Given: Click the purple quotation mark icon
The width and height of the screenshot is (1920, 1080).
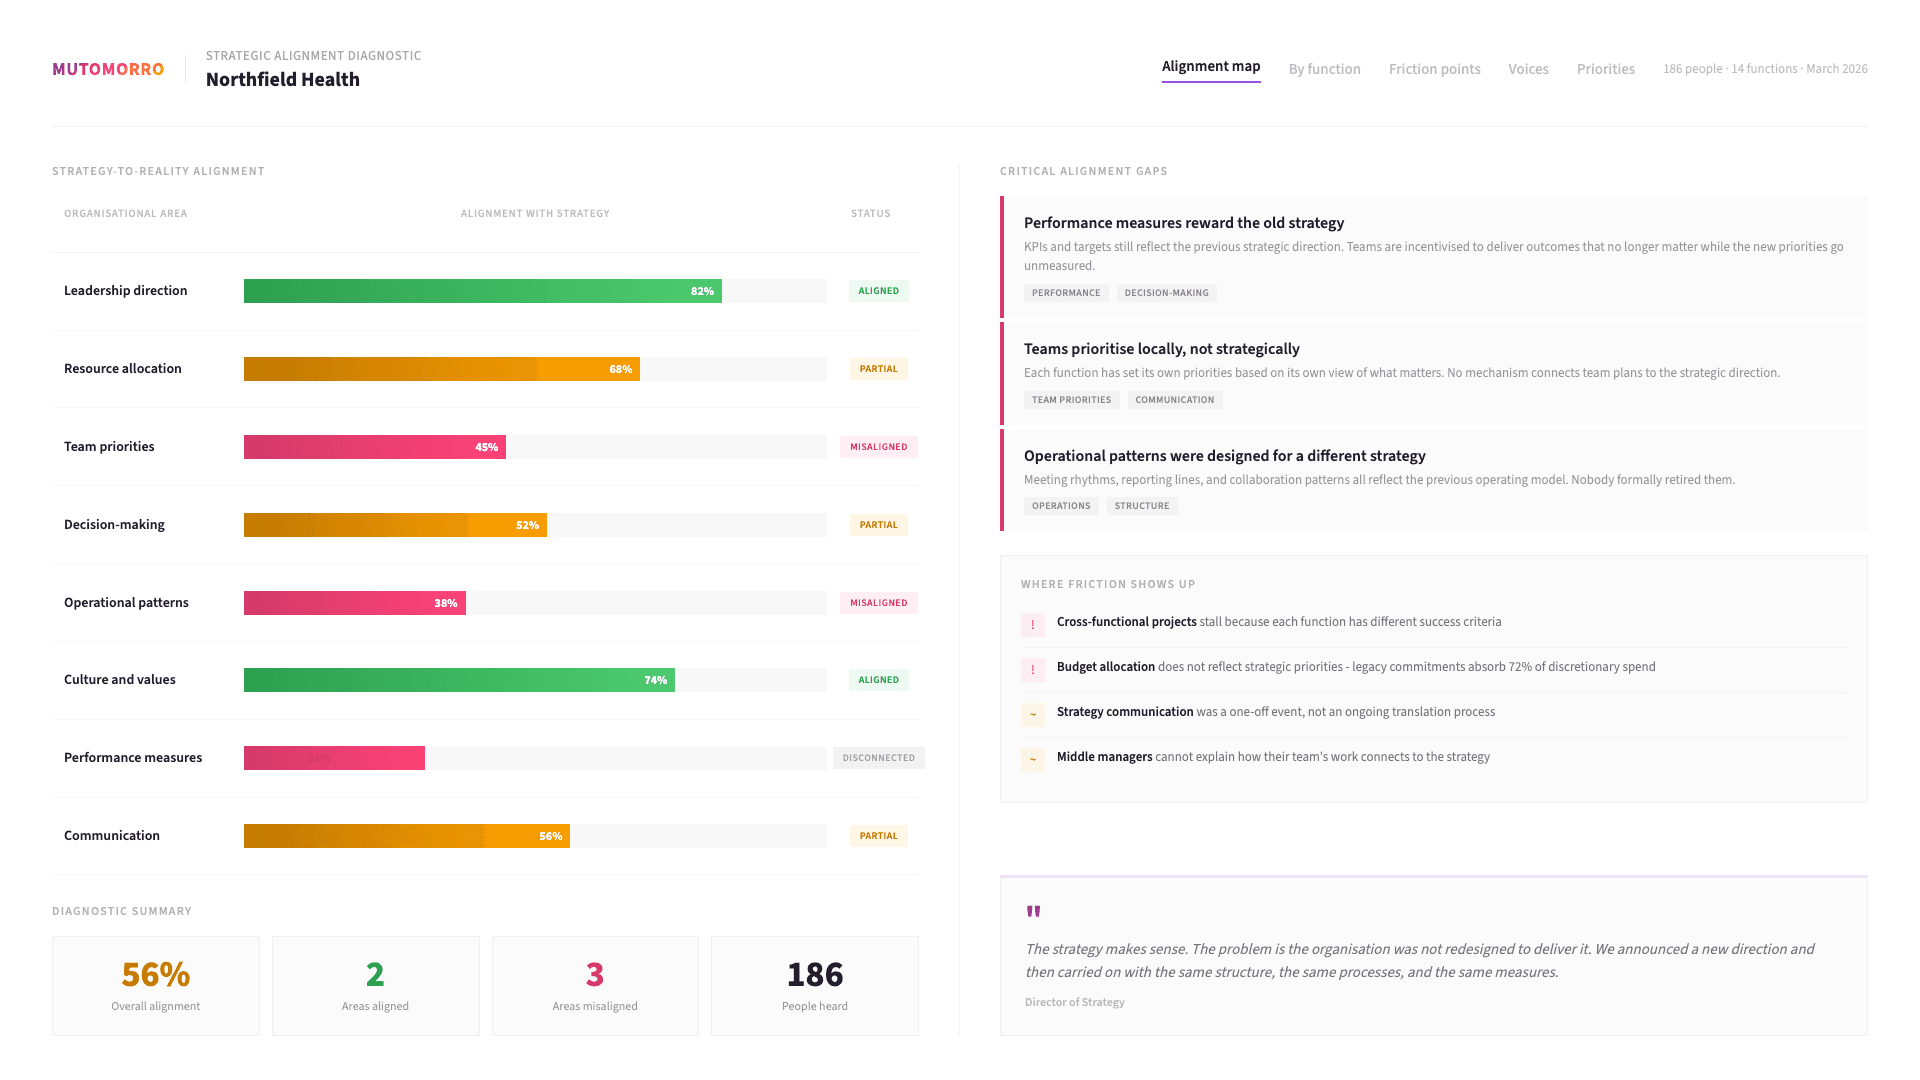Looking at the screenshot, I should point(1033,912).
